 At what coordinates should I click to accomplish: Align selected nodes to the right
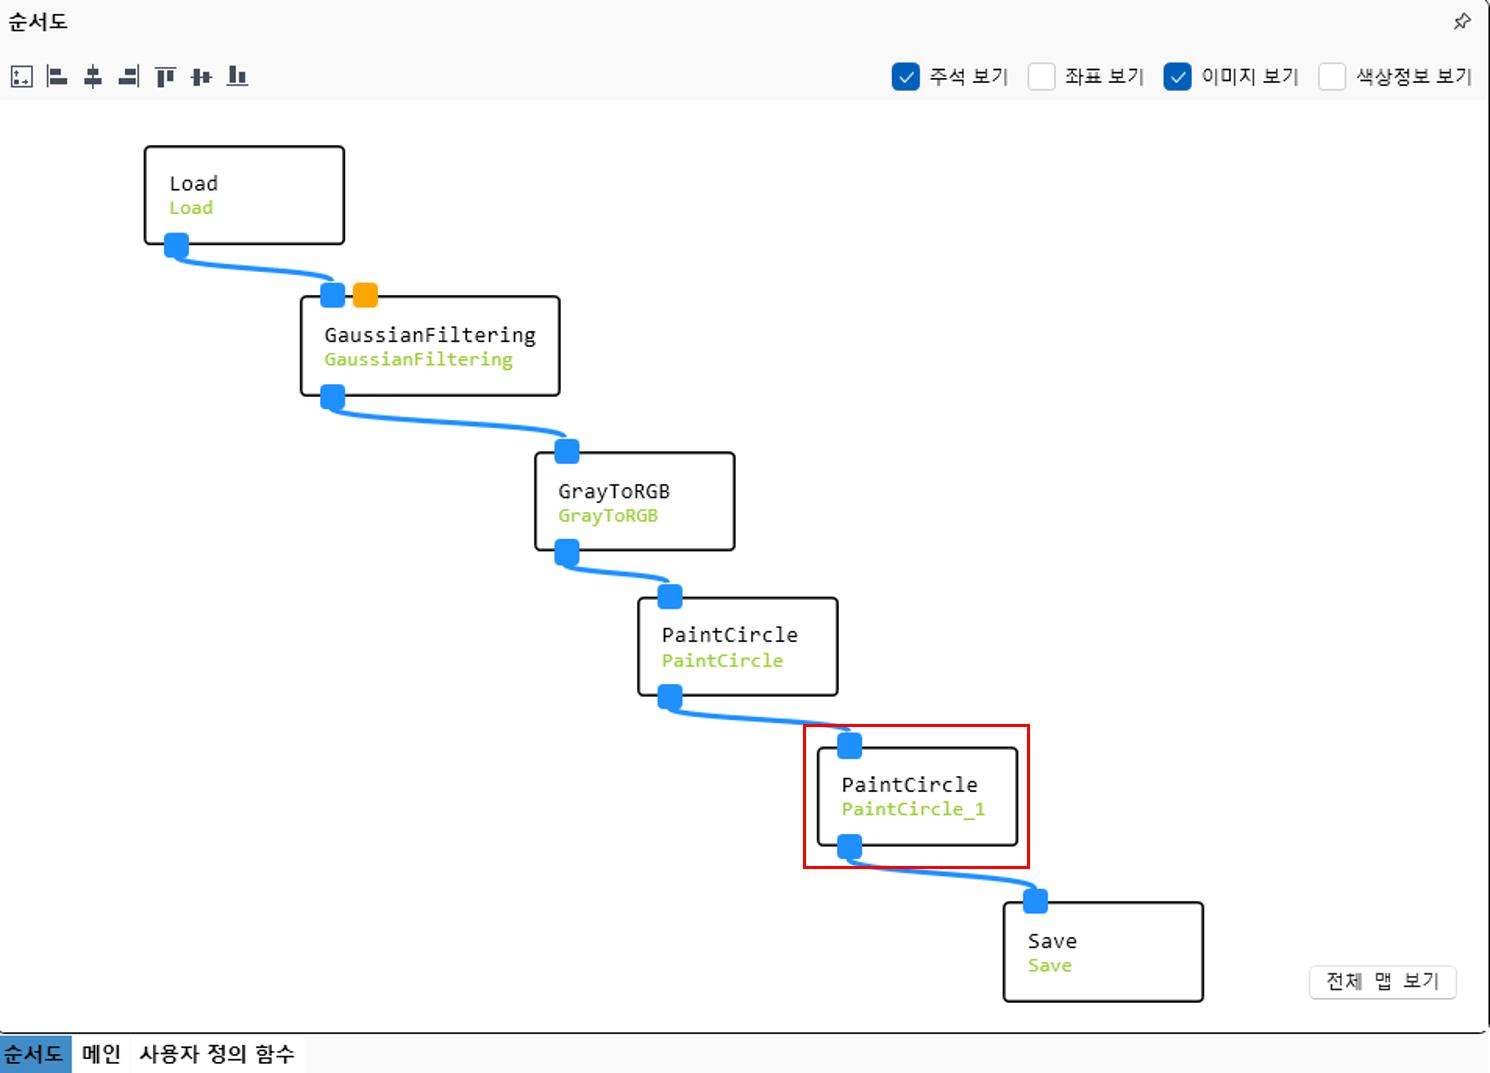tap(129, 77)
